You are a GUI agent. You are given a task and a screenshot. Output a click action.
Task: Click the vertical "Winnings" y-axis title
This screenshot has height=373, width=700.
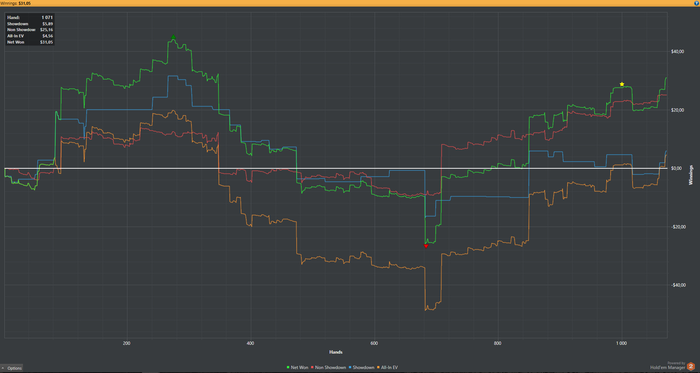pyautogui.click(x=692, y=175)
